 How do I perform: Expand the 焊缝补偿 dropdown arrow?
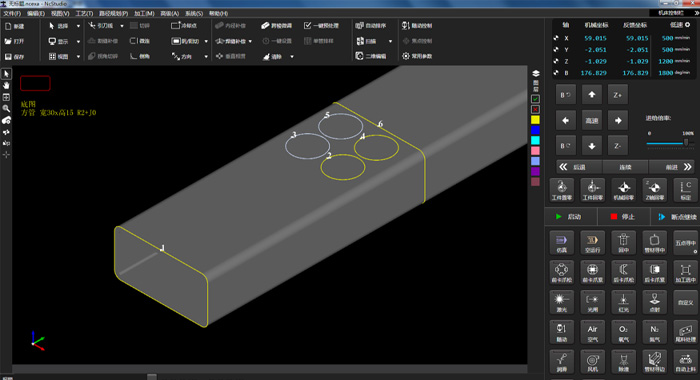click(250, 41)
